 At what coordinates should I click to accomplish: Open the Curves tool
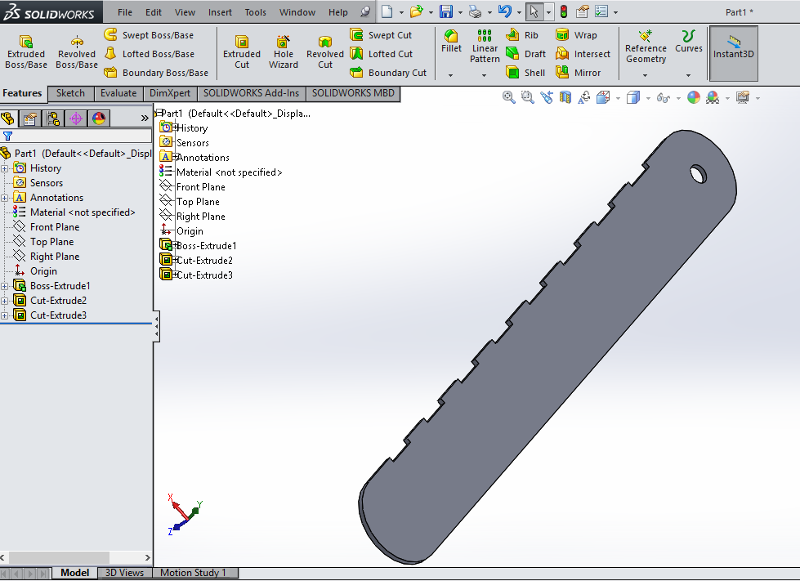click(x=689, y=41)
